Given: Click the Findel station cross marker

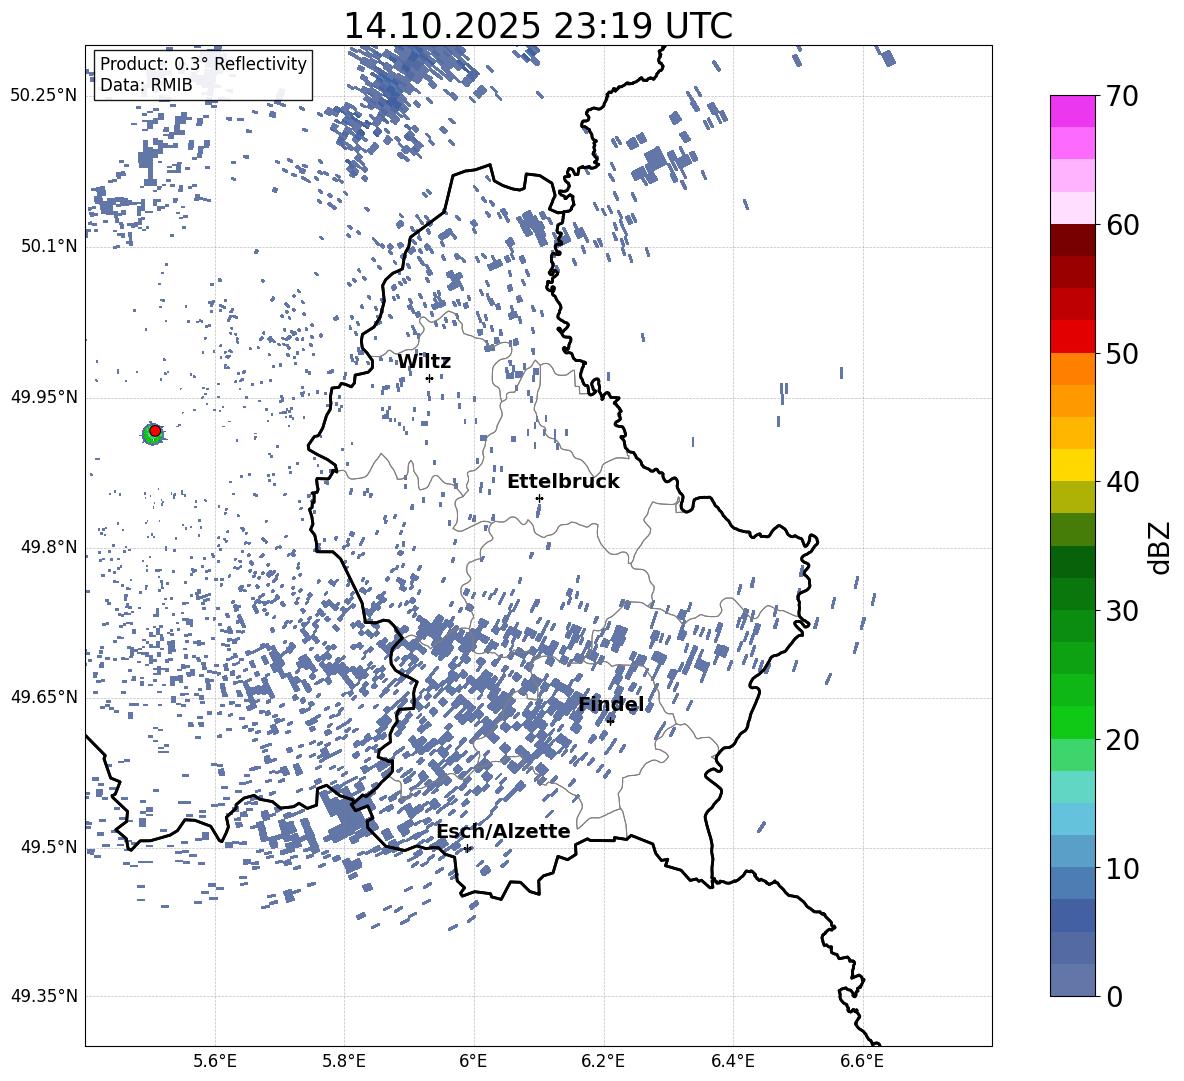Looking at the screenshot, I should 610,721.
